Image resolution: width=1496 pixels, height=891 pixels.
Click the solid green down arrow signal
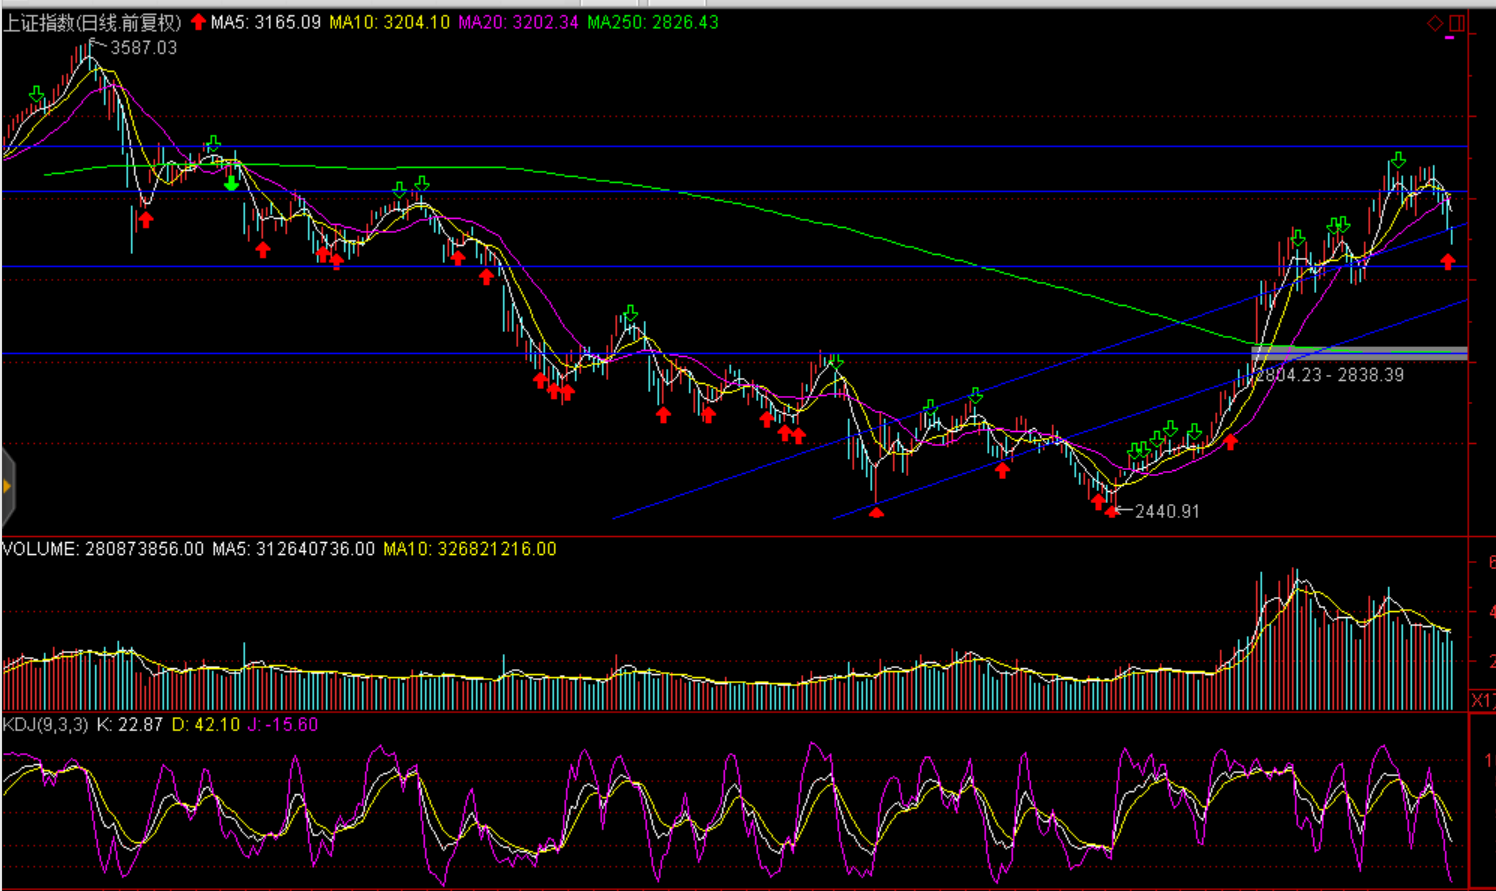click(x=231, y=183)
